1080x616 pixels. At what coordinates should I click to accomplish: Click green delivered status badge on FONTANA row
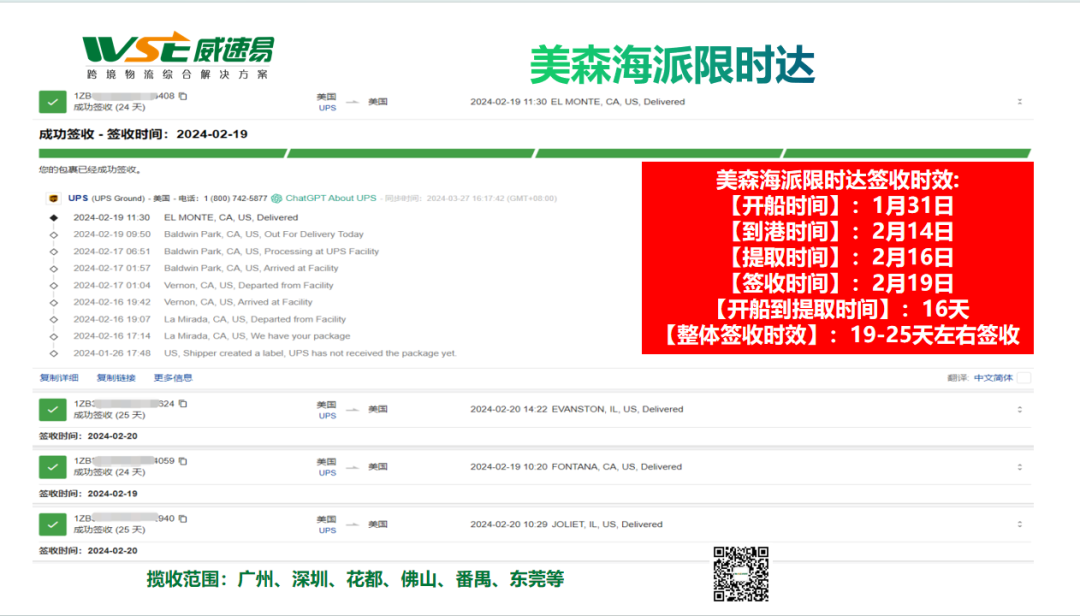tap(52, 466)
